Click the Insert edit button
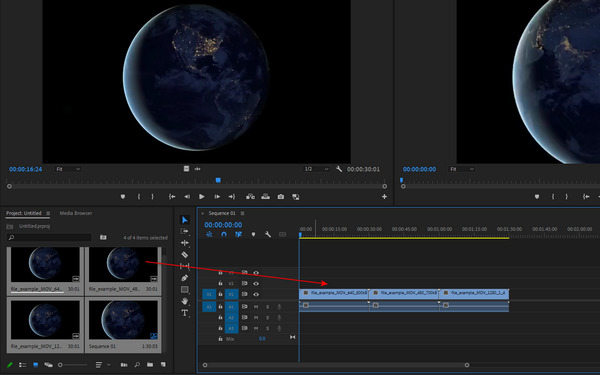600x375 pixels. click(251, 197)
